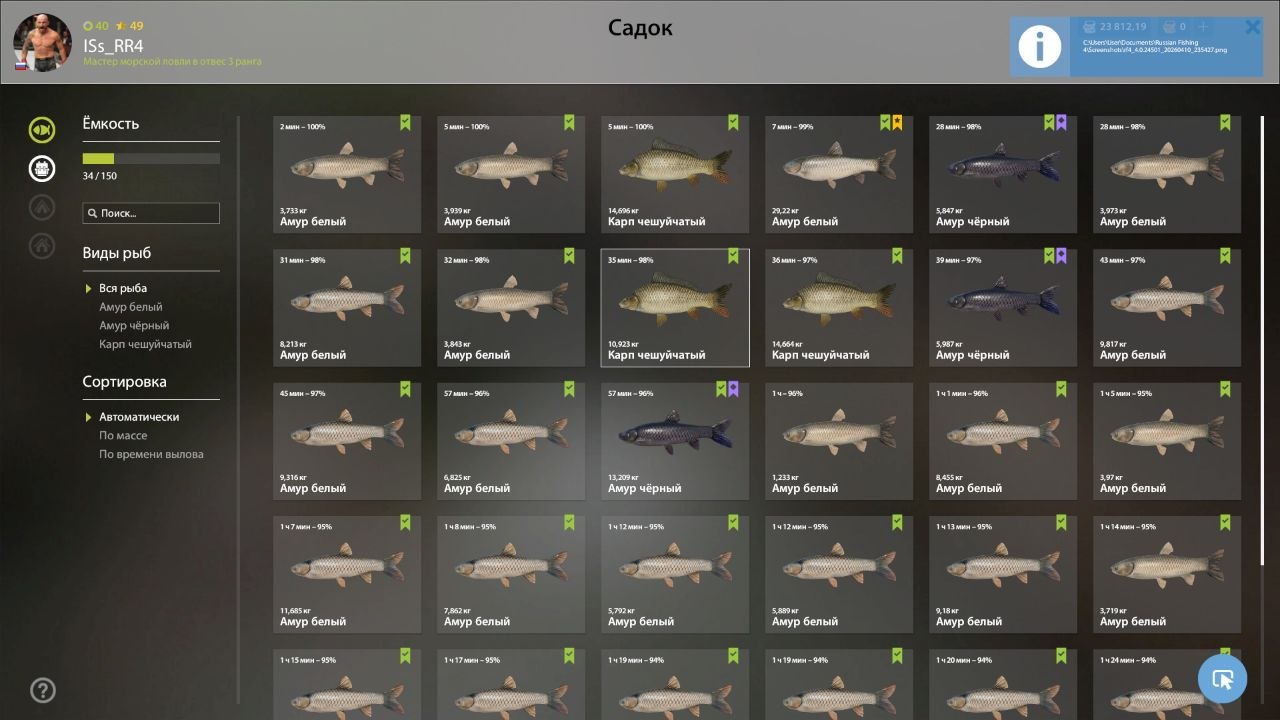Sort fish По времени вылова
Image resolution: width=1280 pixels, height=720 pixels.
click(151, 454)
